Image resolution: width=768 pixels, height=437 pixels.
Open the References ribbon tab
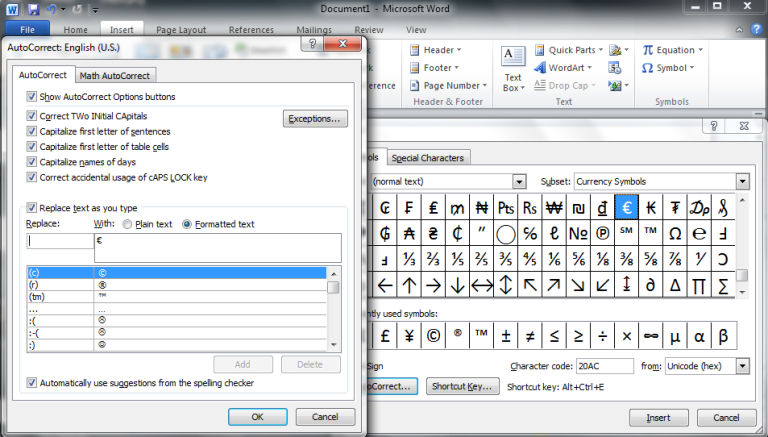click(x=251, y=30)
